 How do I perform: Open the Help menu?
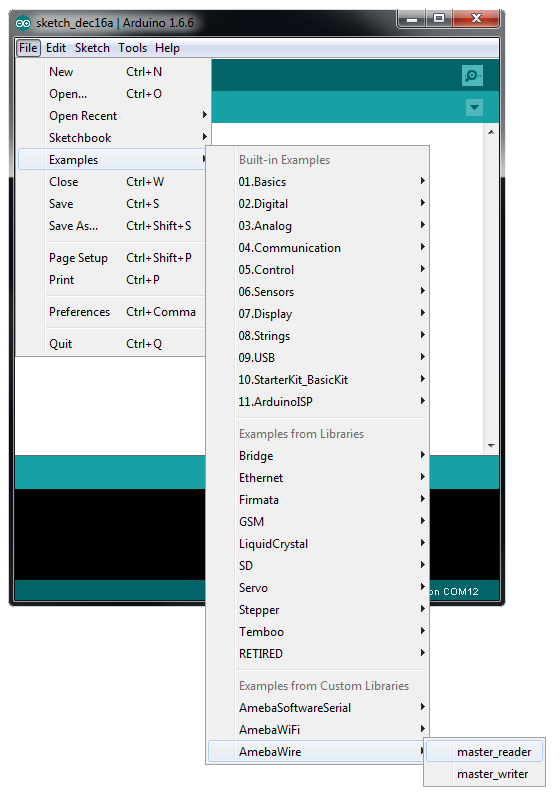tap(167, 48)
